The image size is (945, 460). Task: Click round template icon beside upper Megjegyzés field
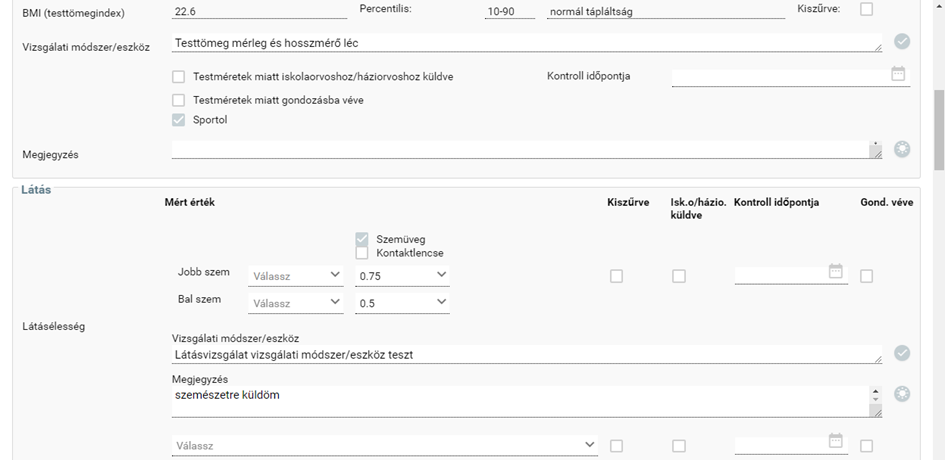pyautogui.click(x=902, y=149)
